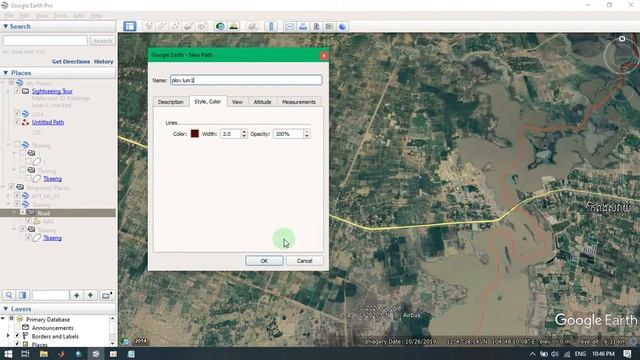
Task: Click the line Width value field
Action: tap(231, 134)
